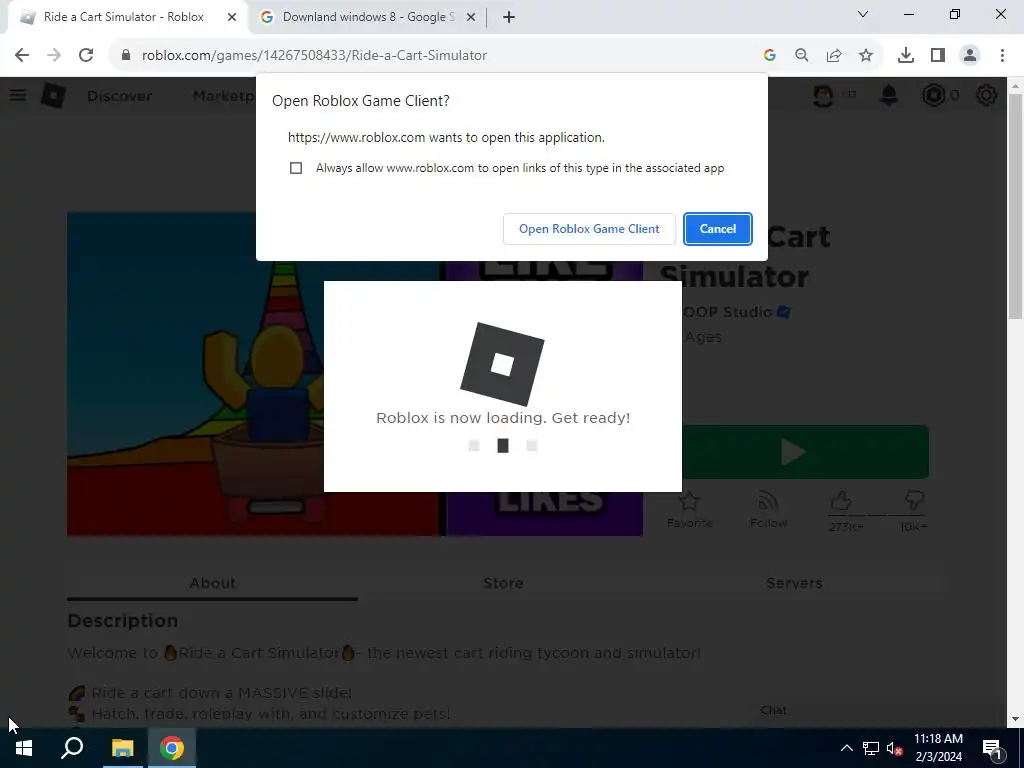The image size is (1024, 768).
Task: Click the Roblox user avatar icon
Action: tap(823, 95)
